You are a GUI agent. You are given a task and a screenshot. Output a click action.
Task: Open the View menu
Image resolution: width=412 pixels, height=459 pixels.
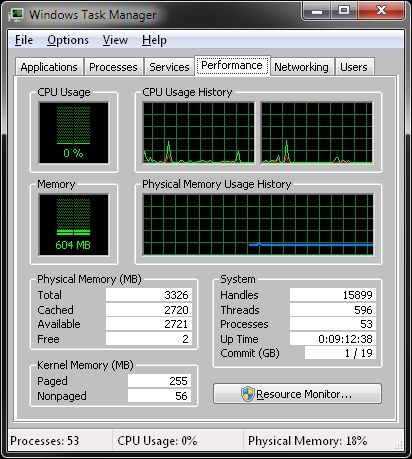point(115,40)
